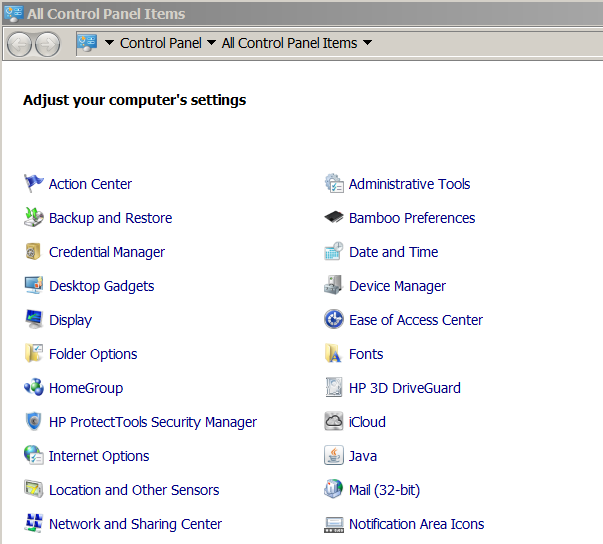The width and height of the screenshot is (603, 544).
Task: Expand the dropdown arrow before Control Panel
Action: pyautogui.click(x=109, y=42)
